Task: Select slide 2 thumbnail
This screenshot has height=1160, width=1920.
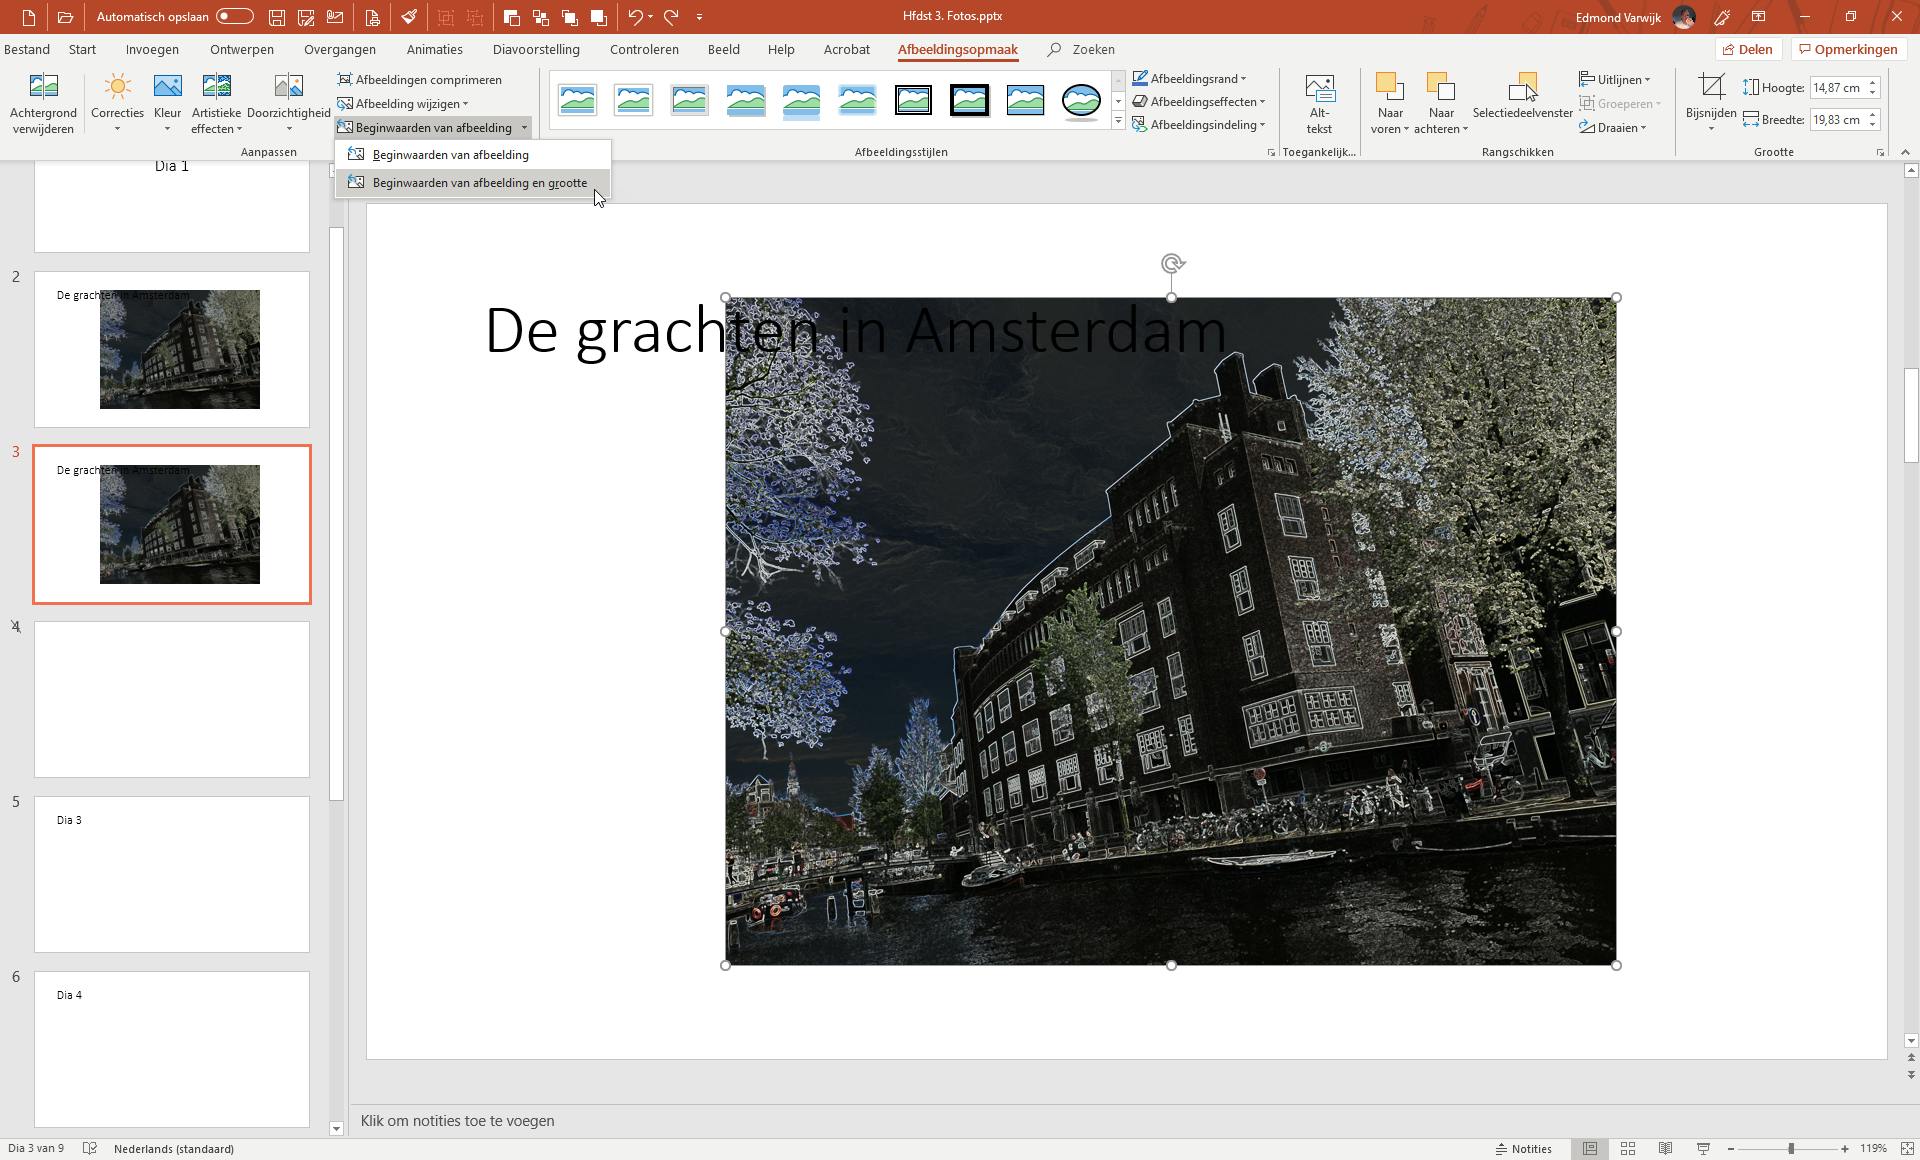Action: (172, 349)
